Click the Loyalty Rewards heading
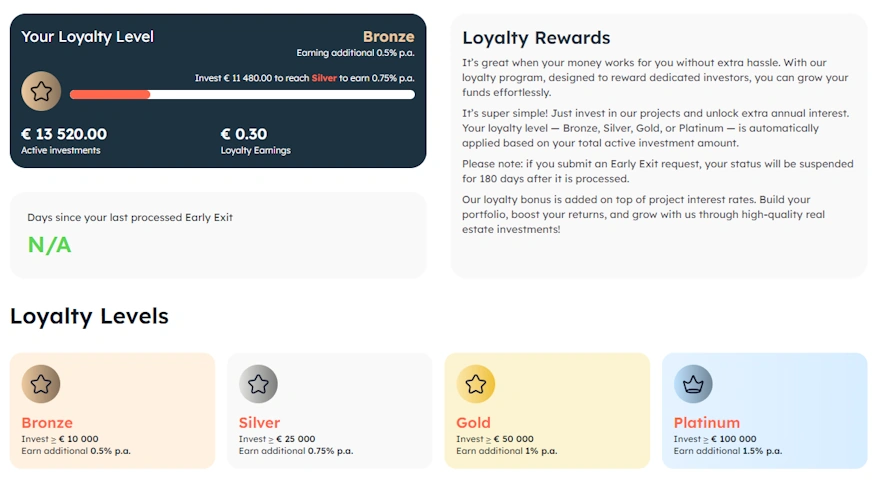 point(536,38)
